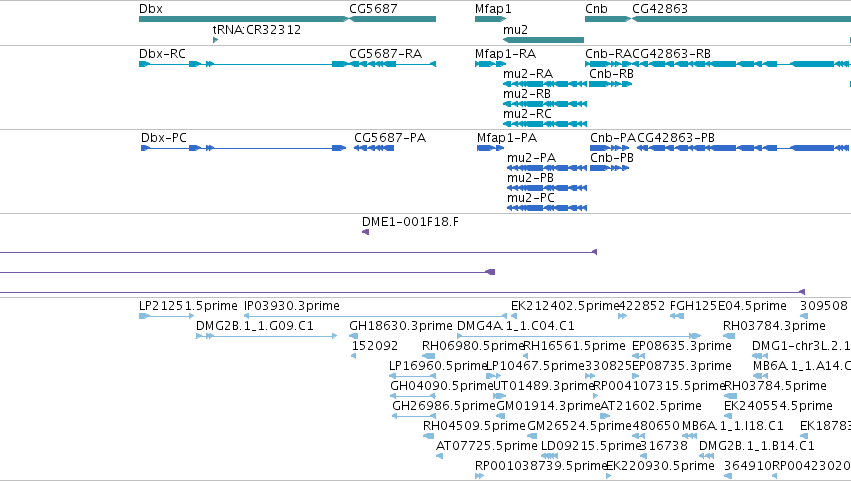Image resolution: width=851 pixels, height=481 pixels.
Task: Click the Mfap1 gene bar
Action: (x=490, y=19)
